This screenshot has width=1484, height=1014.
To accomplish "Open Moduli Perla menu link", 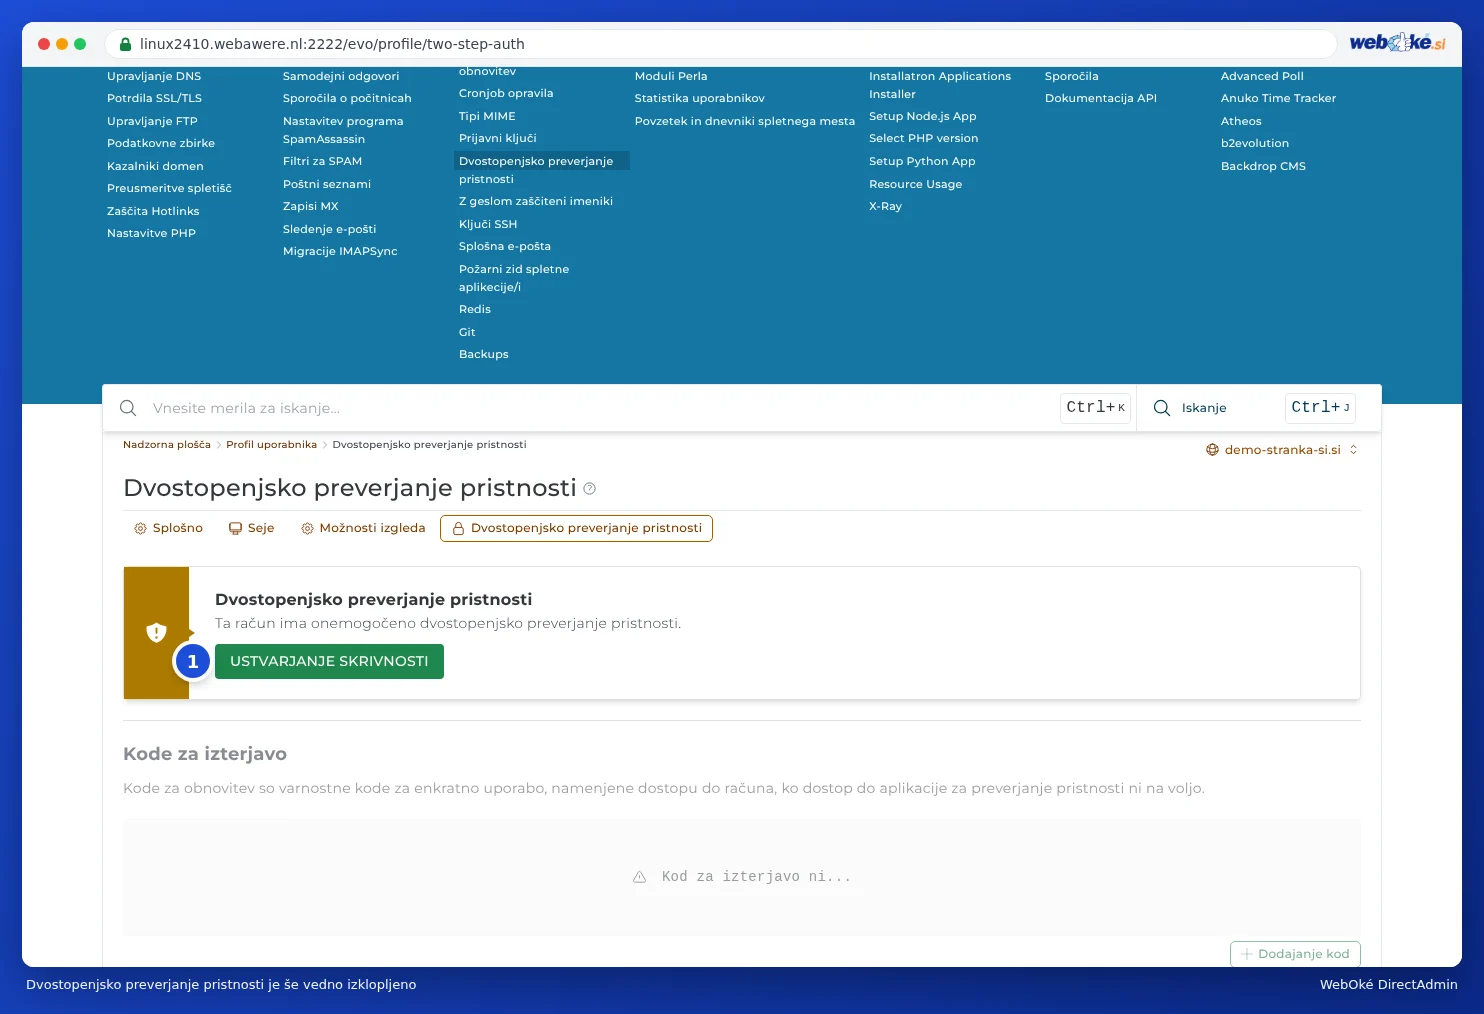I will (x=671, y=76).
